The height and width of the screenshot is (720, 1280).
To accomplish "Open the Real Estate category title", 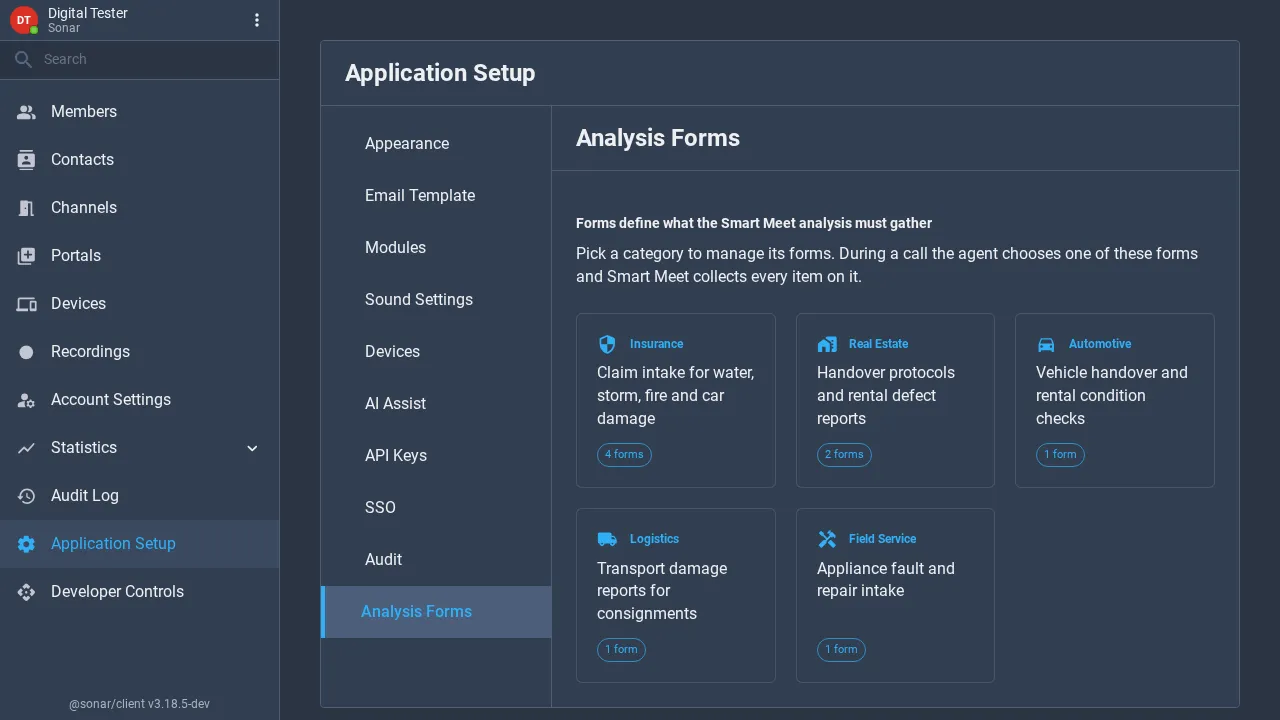I will tap(878, 344).
